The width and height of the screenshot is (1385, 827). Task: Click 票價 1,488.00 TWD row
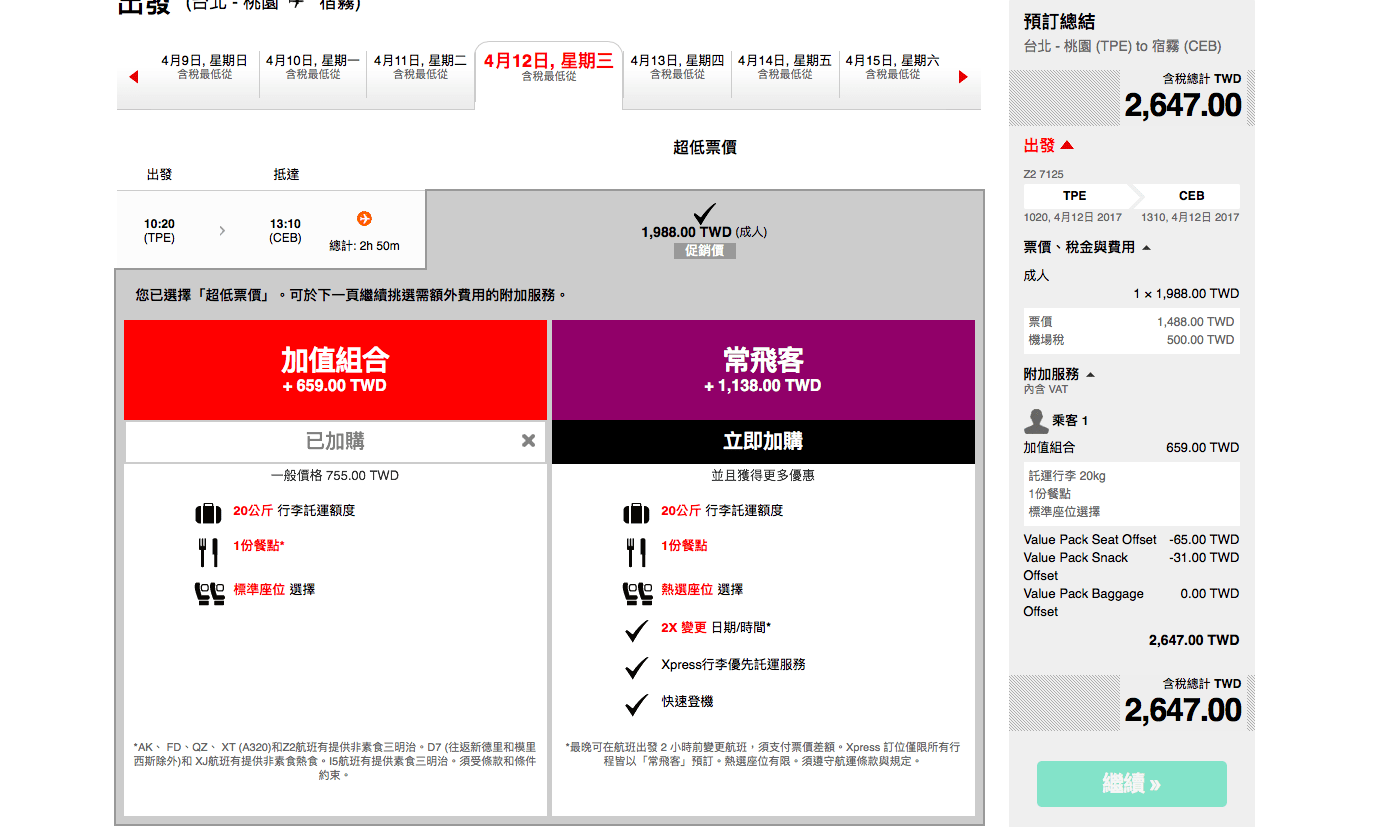point(1131,322)
